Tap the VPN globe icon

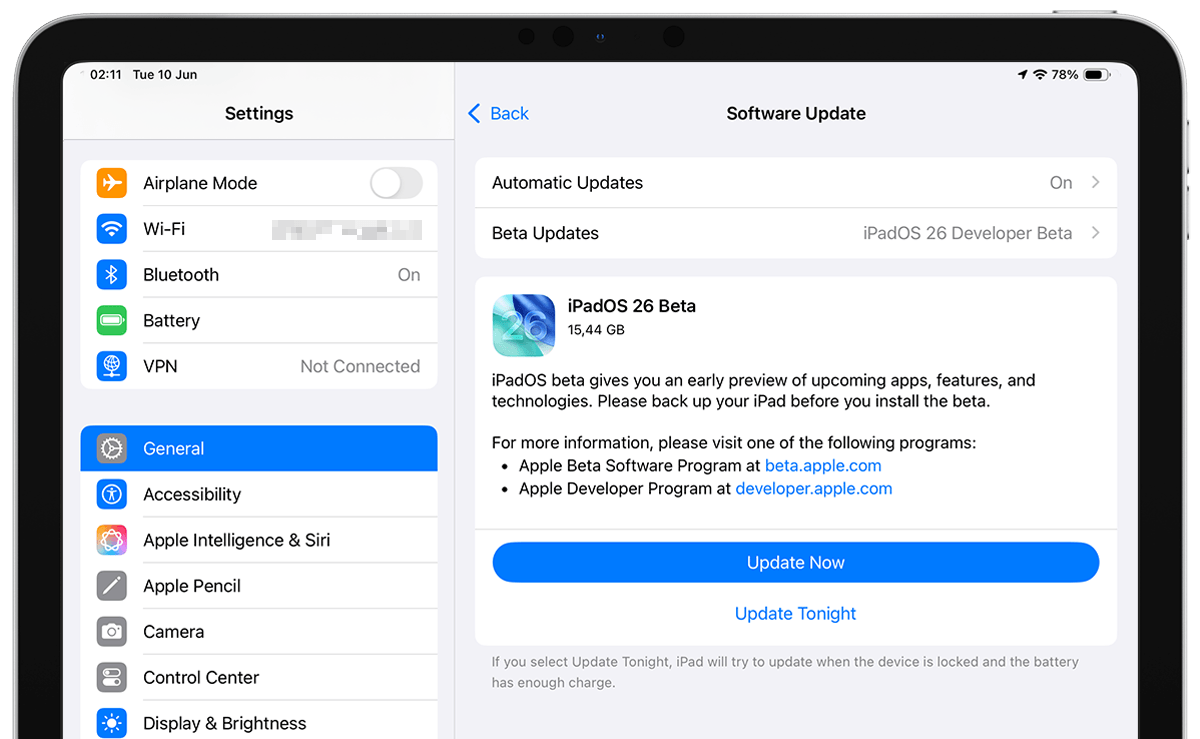(x=112, y=366)
